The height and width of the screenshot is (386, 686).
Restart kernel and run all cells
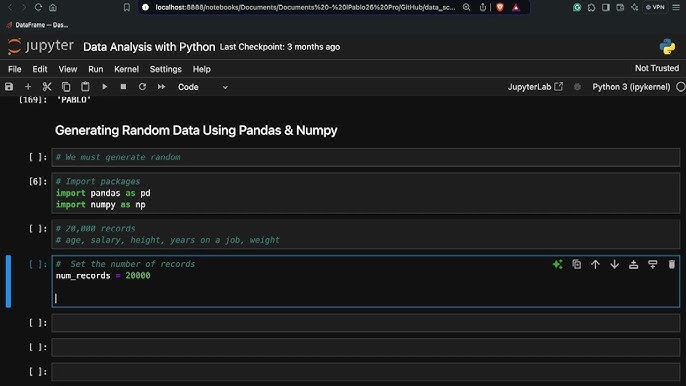click(161, 87)
